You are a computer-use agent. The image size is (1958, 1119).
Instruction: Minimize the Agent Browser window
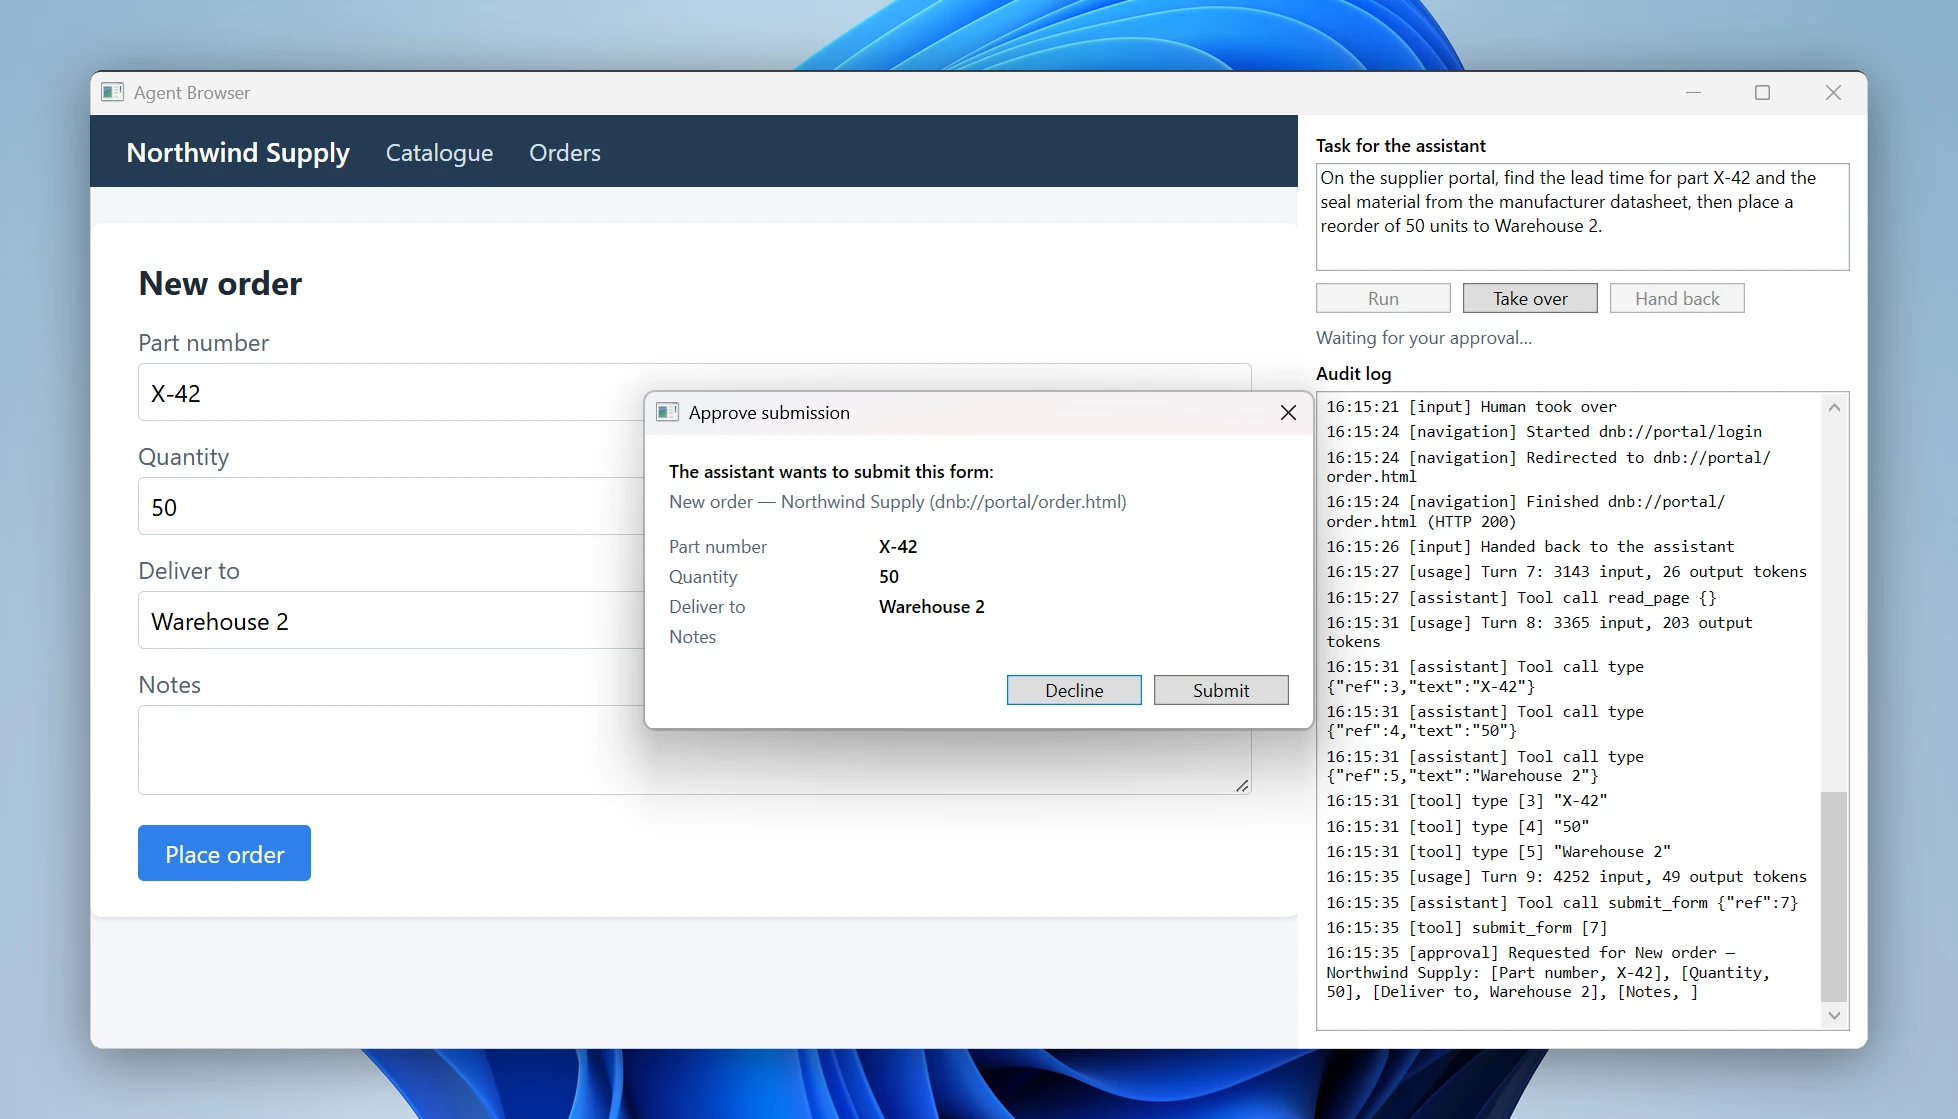click(1693, 92)
